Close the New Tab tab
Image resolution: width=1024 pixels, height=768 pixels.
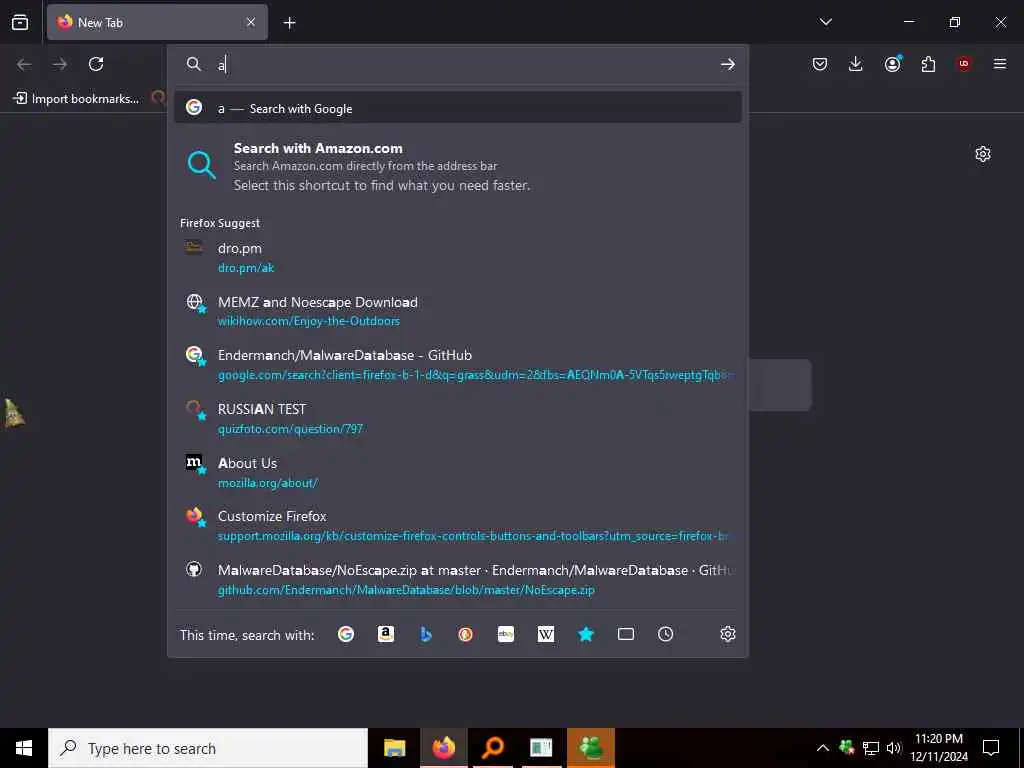[251, 22]
